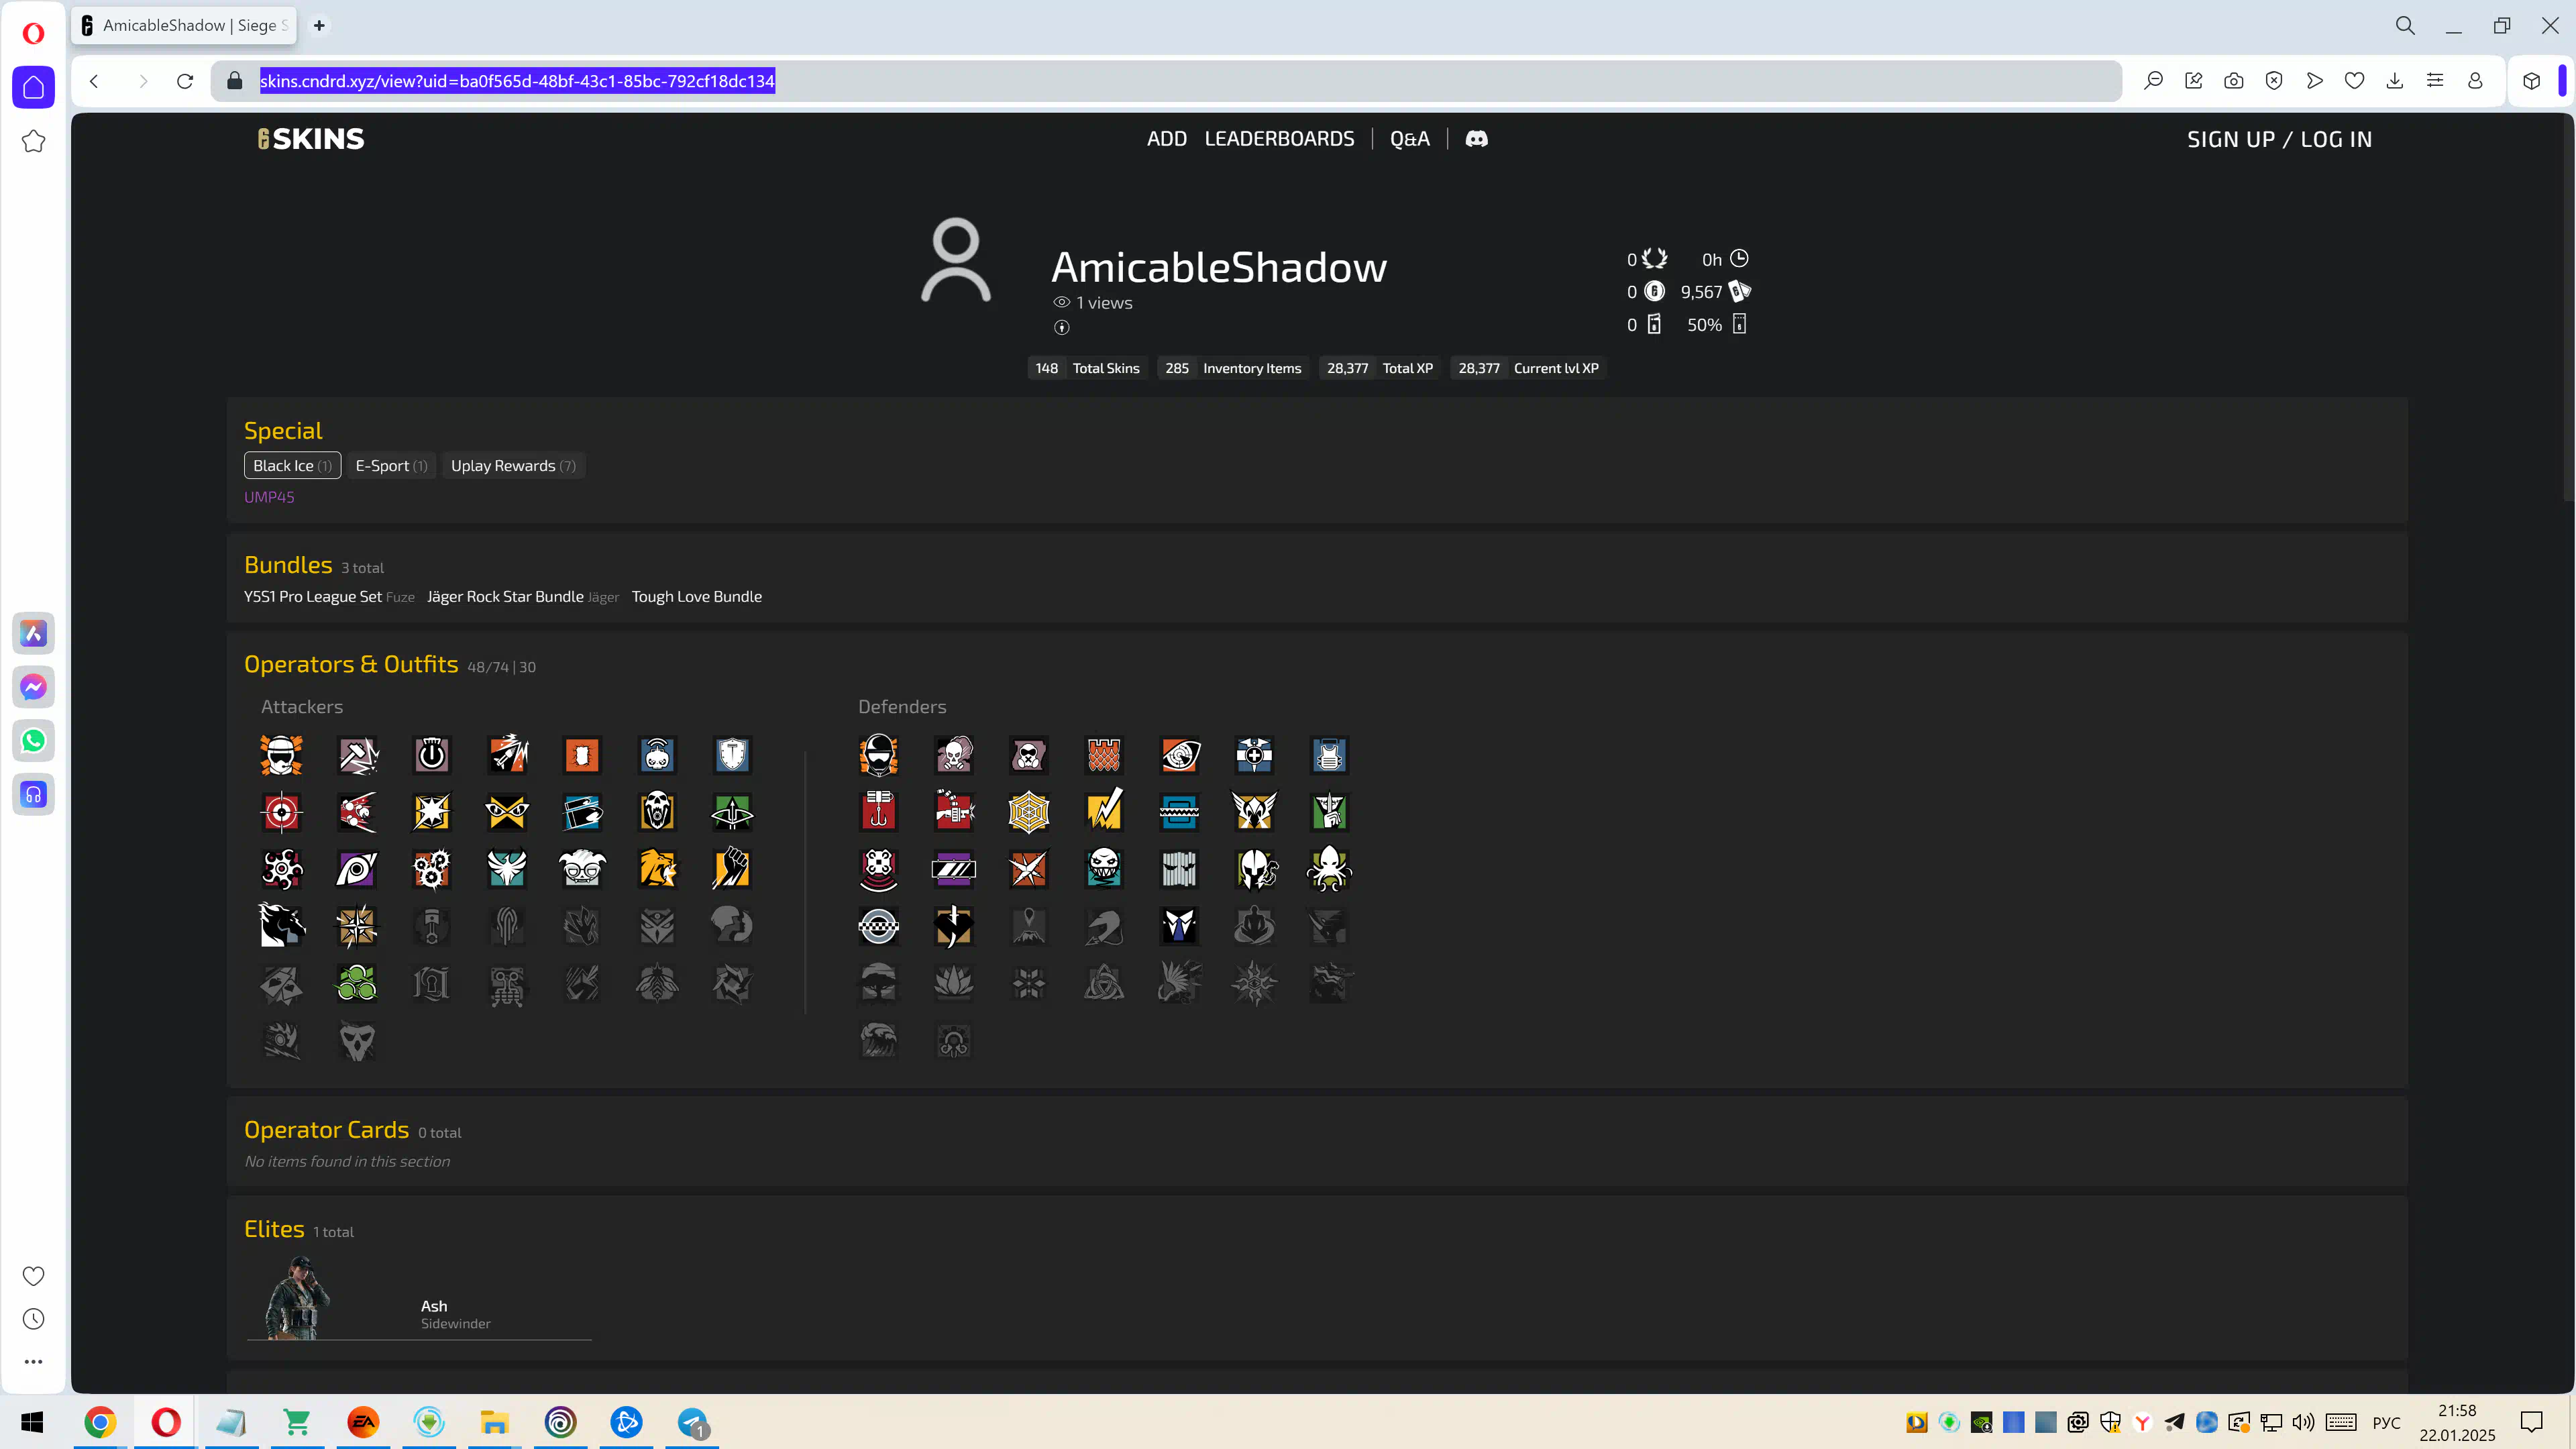The height and width of the screenshot is (1449, 2576).
Task: Click the Blackbeard skull operator icon
Action: [657, 812]
